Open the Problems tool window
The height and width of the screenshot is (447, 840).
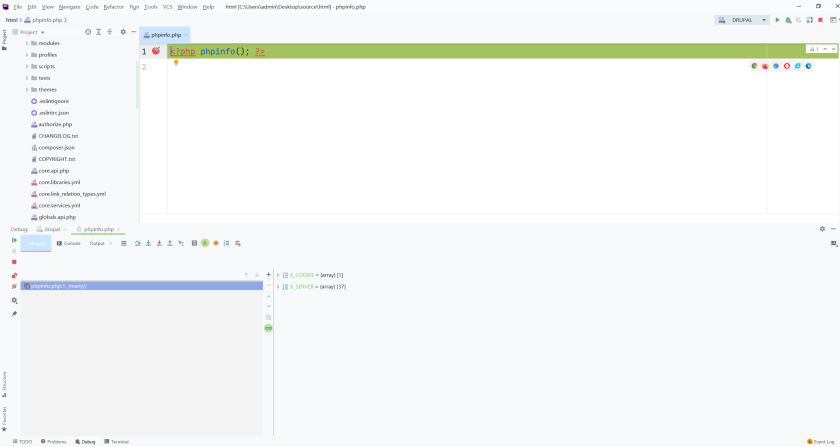click(54, 442)
